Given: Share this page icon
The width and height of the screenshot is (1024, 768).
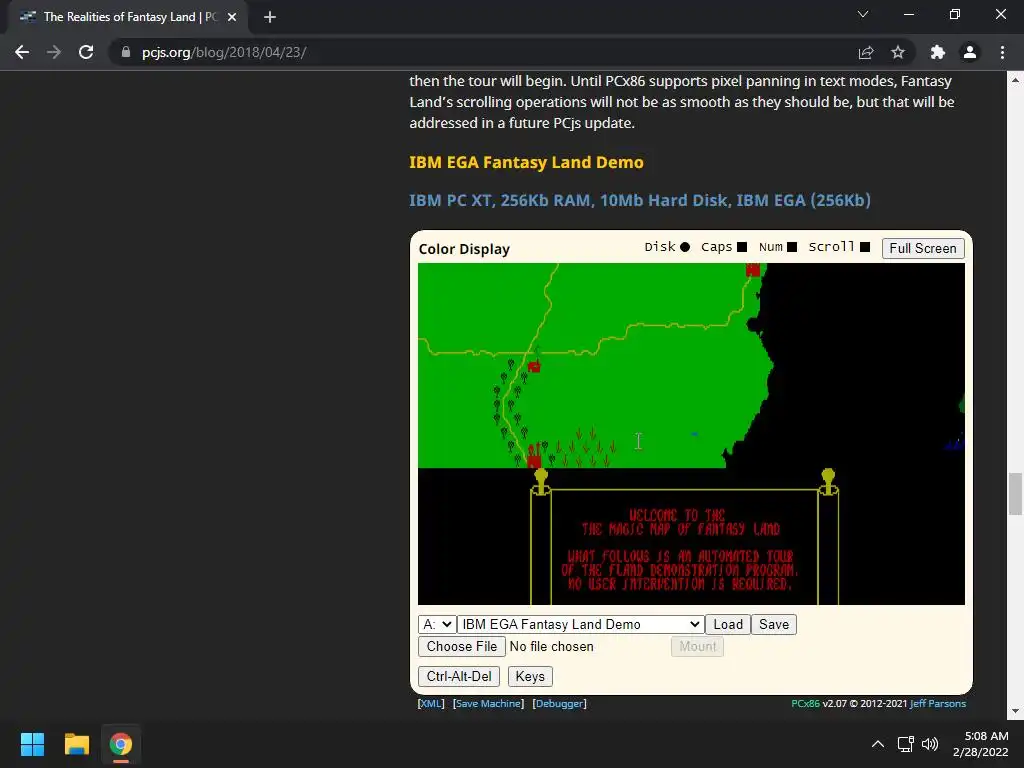Looking at the screenshot, I should coord(865,52).
